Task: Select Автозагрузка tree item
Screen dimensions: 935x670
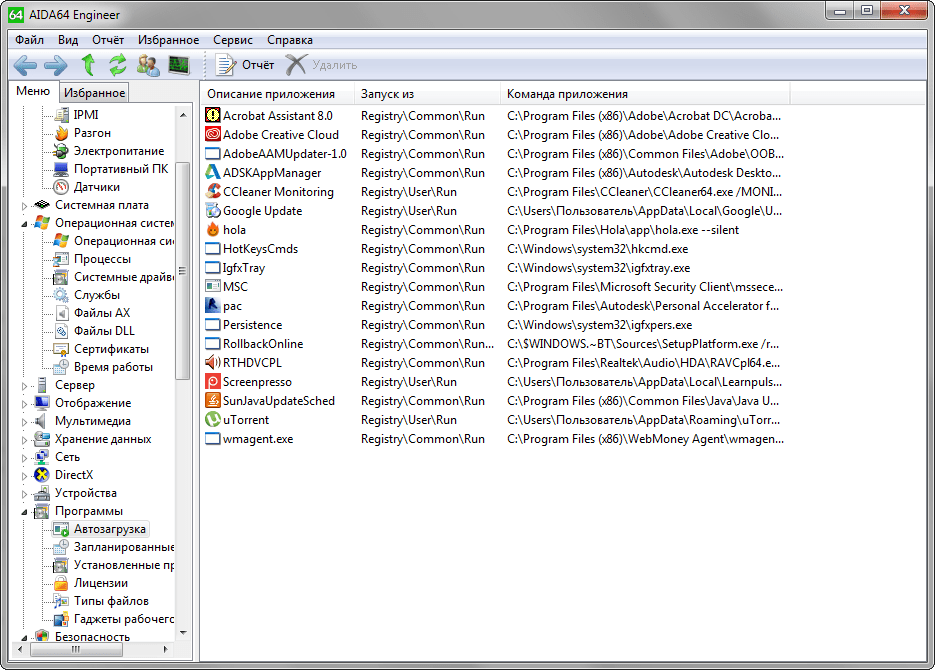Action: pos(110,529)
